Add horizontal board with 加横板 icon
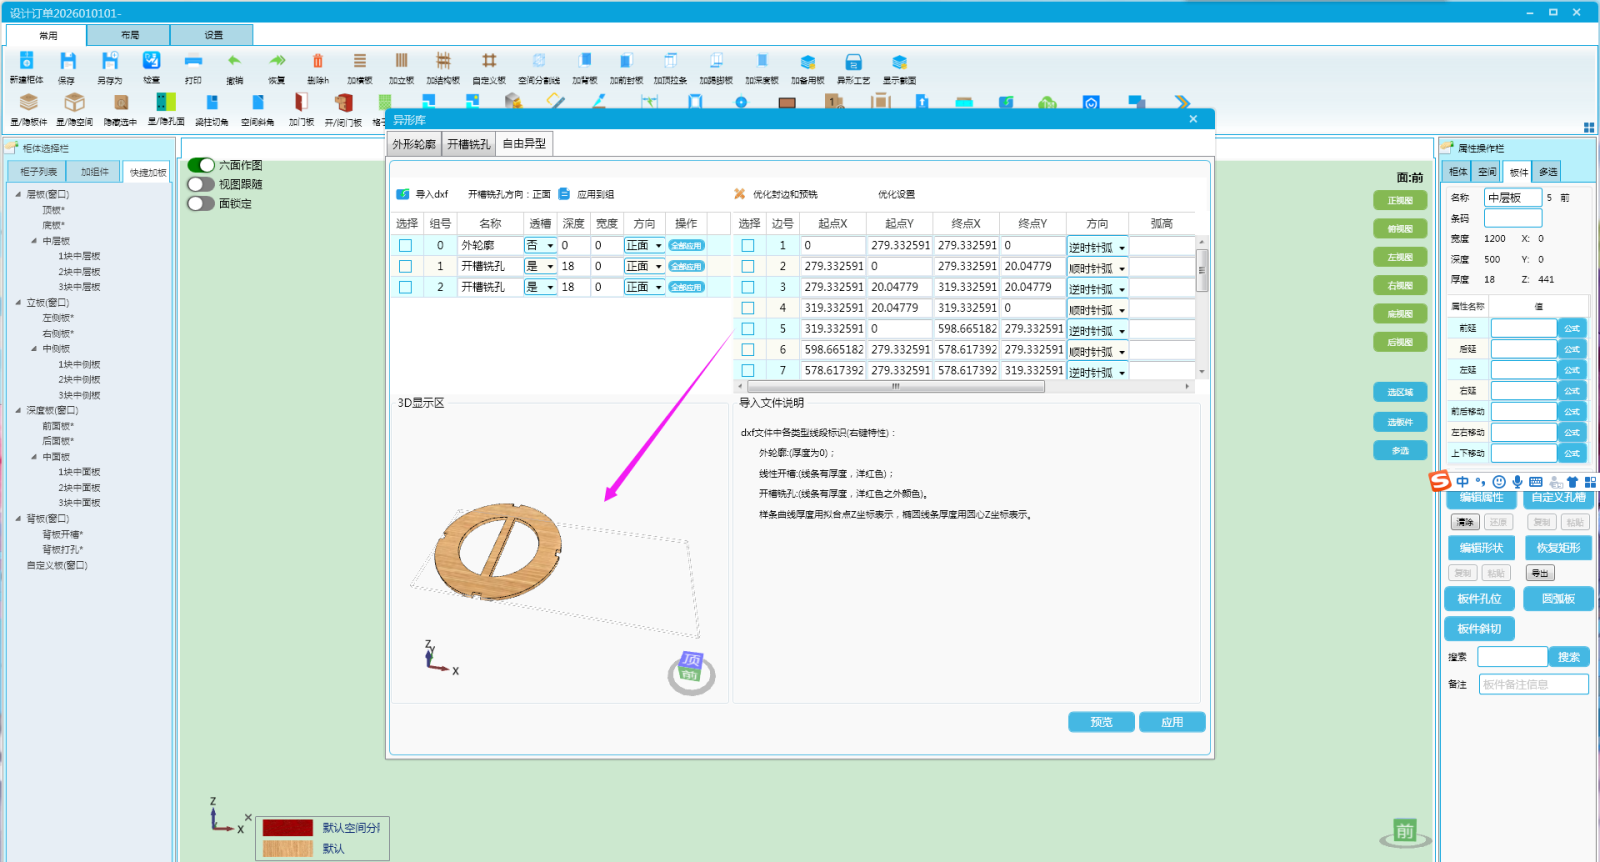This screenshot has width=1600, height=862. click(360, 62)
